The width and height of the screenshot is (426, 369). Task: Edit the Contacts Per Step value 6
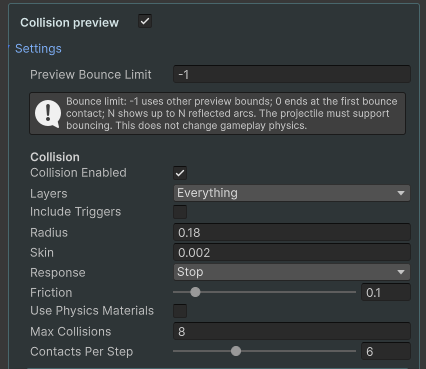click(x=386, y=351)
